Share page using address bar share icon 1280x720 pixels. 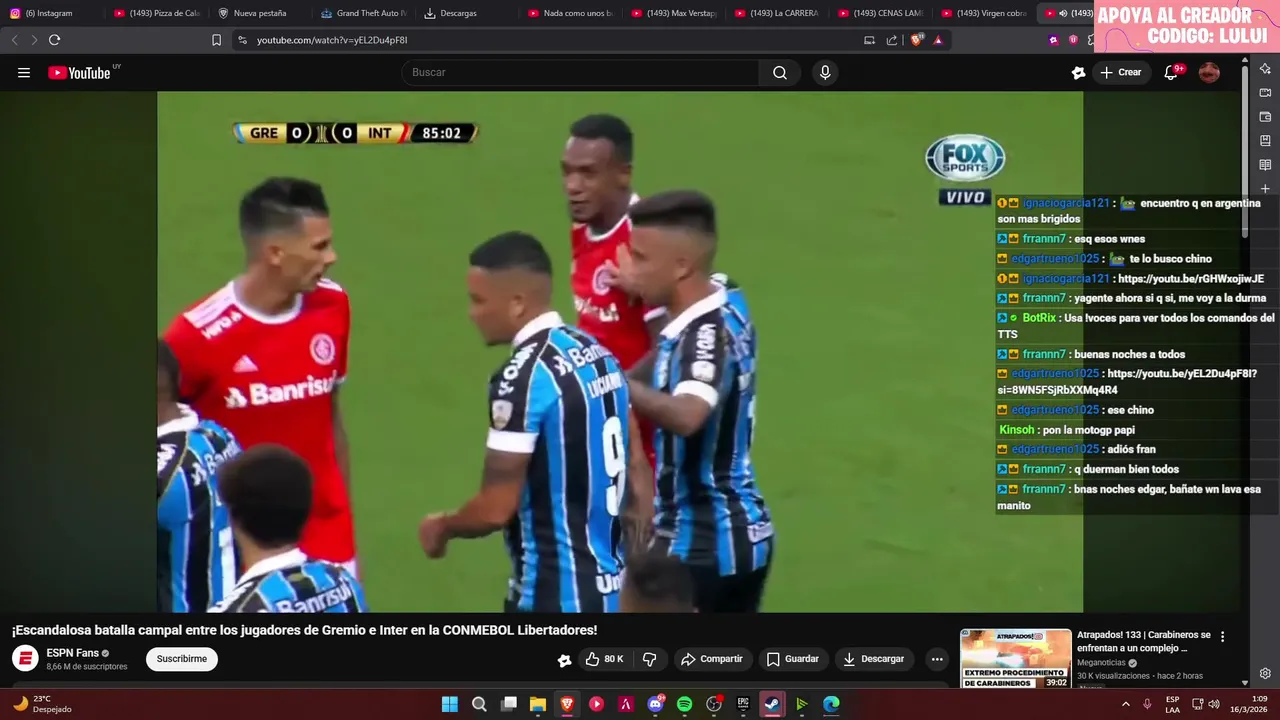pyautogui.click(x=892, y=40)
